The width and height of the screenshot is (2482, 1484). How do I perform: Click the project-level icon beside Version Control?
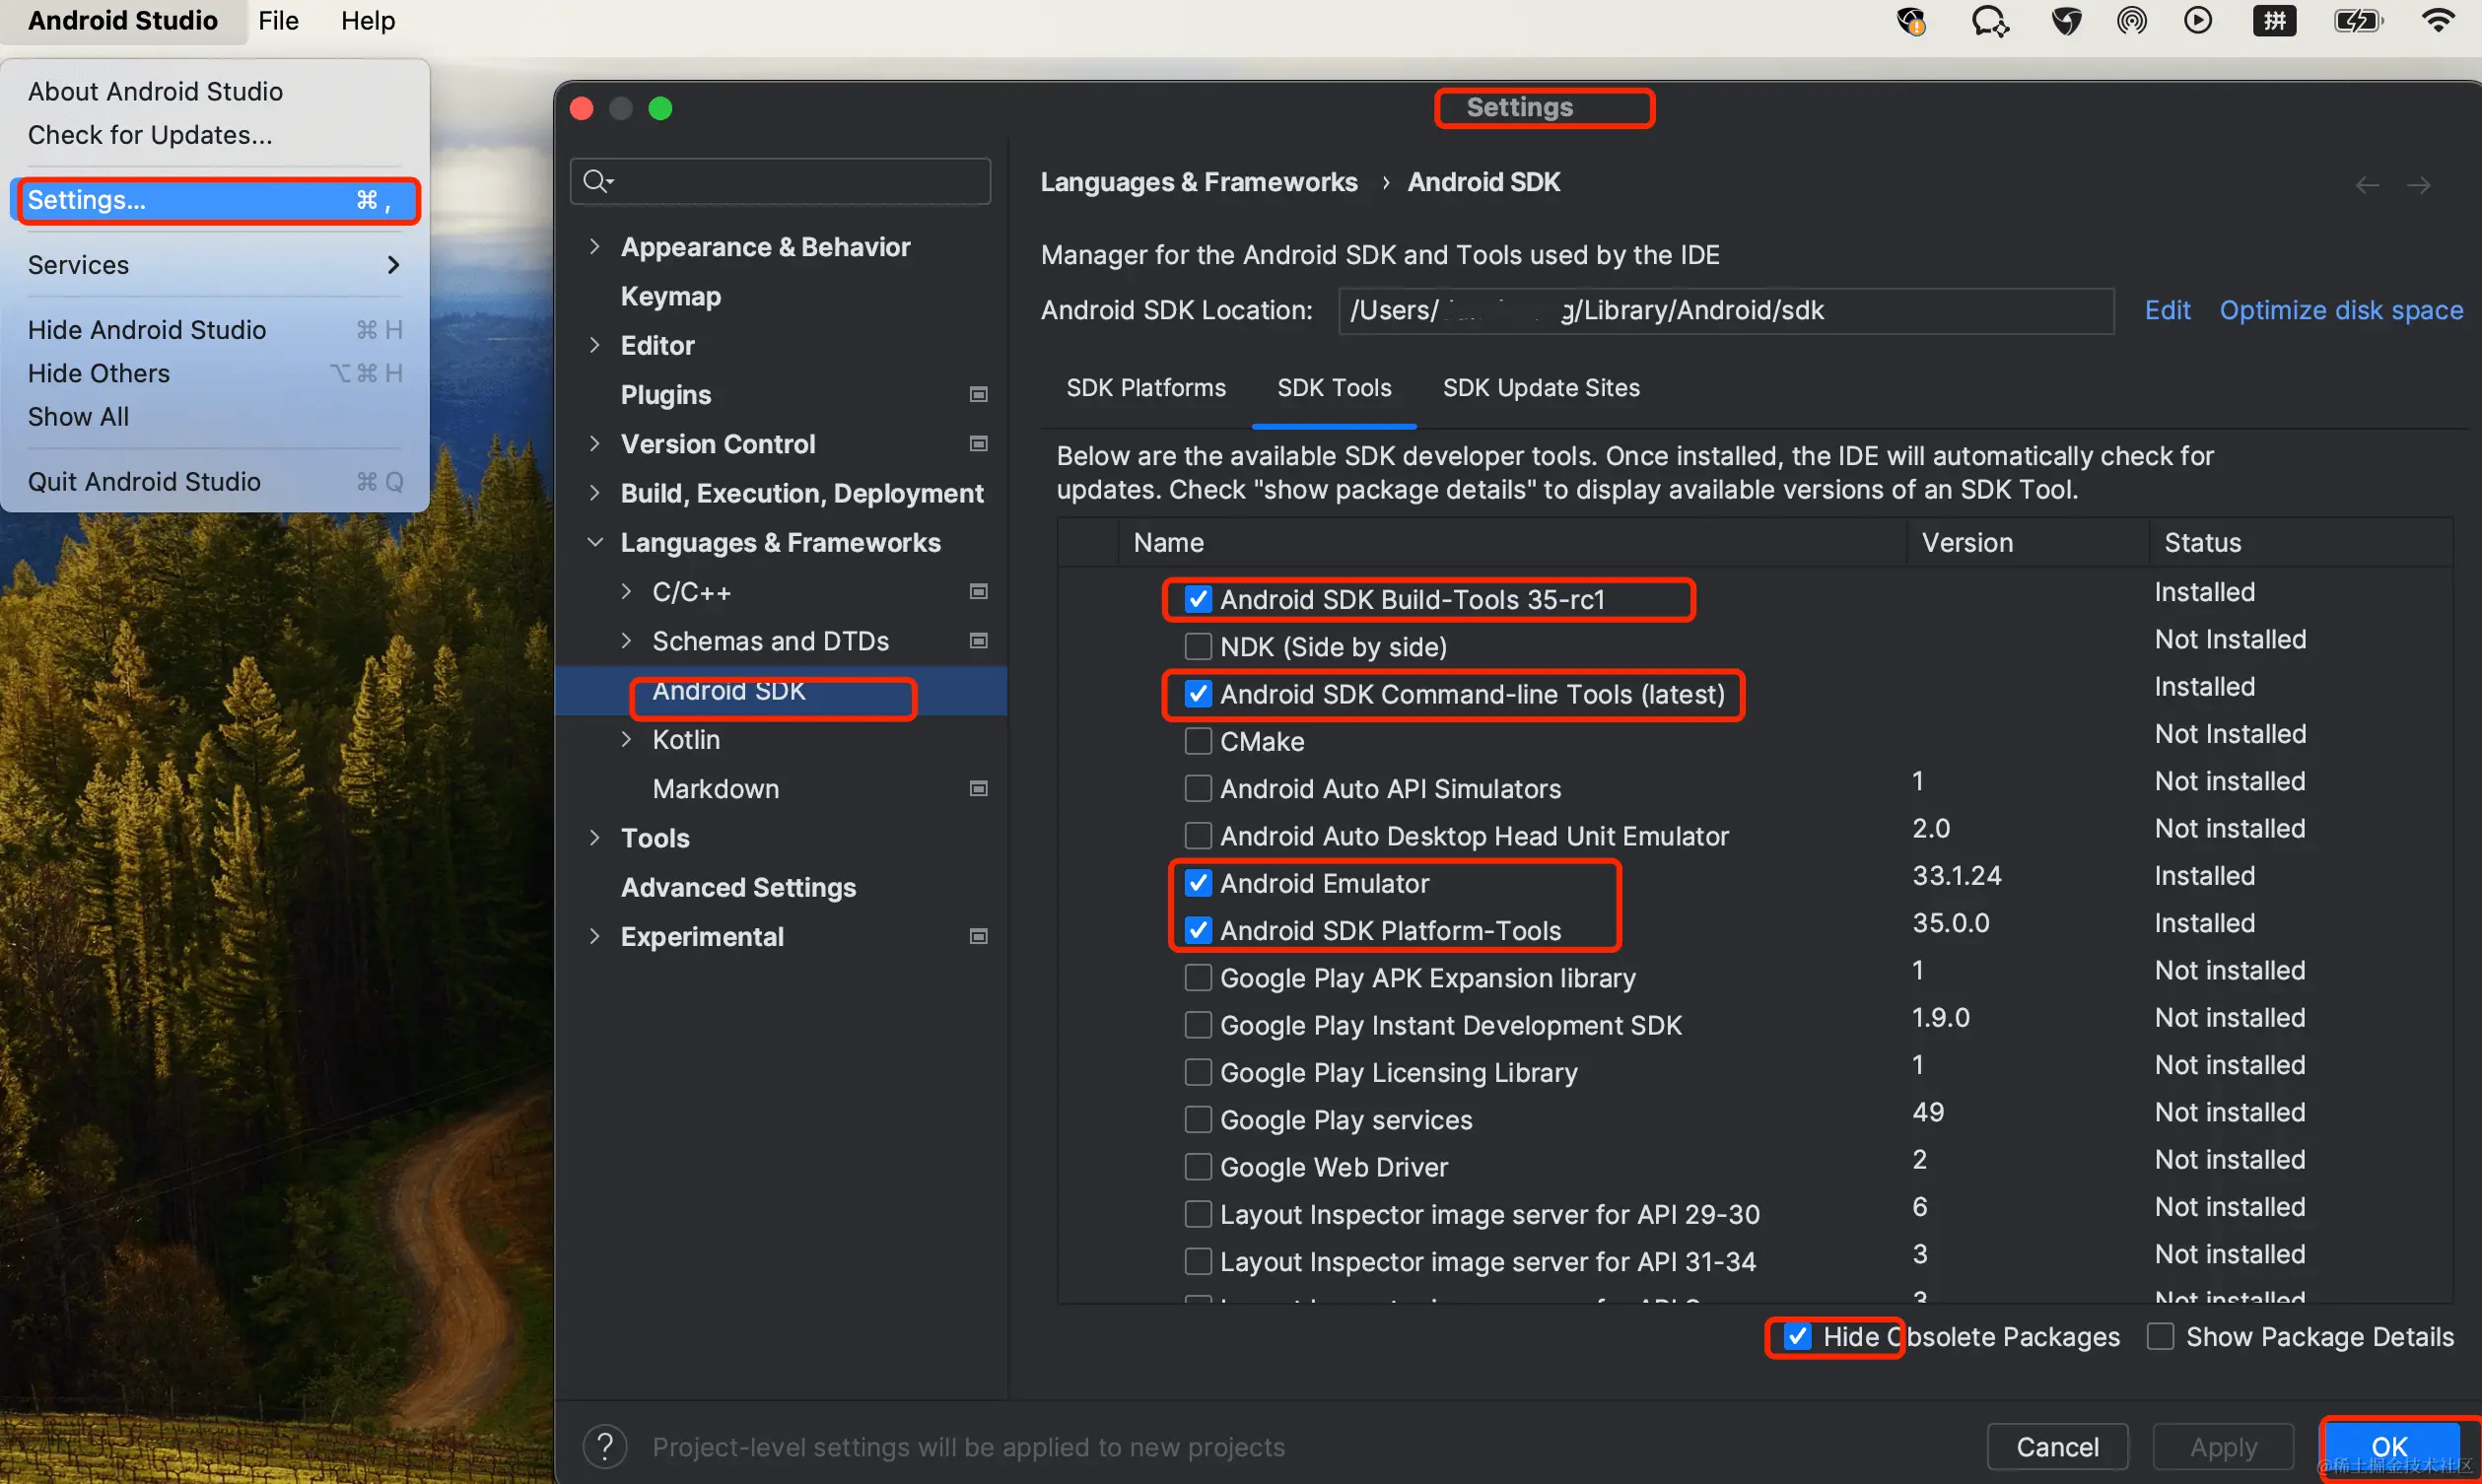coord(979,443)
